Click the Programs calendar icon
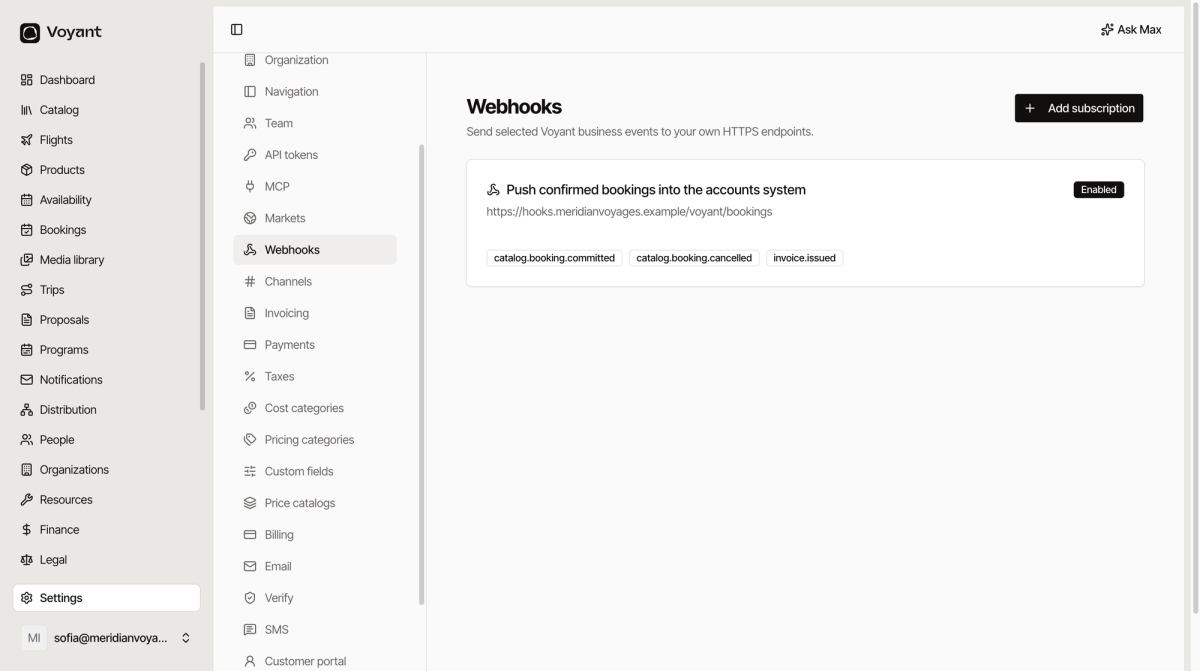1200x671 pixels. pyautogui.click(x=27, y=350)
